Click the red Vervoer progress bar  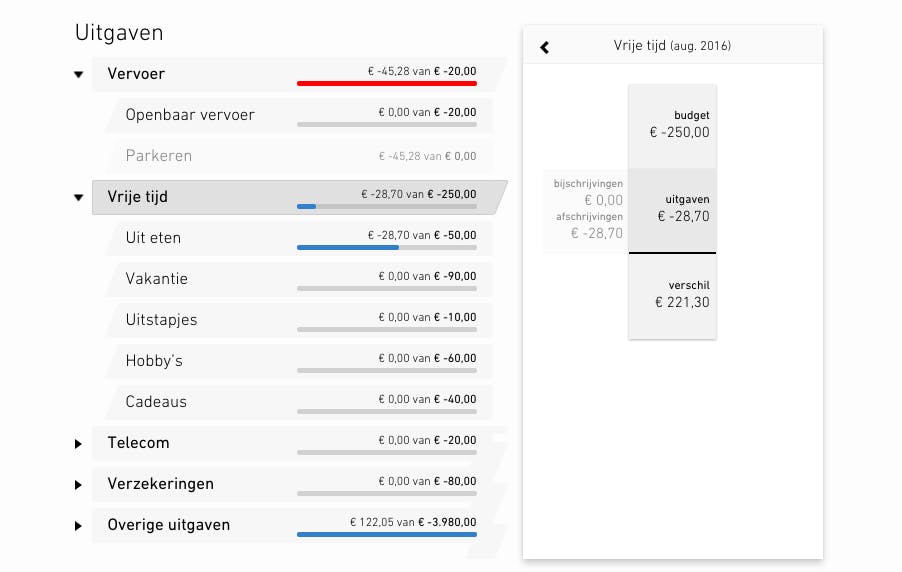point(386,84)
